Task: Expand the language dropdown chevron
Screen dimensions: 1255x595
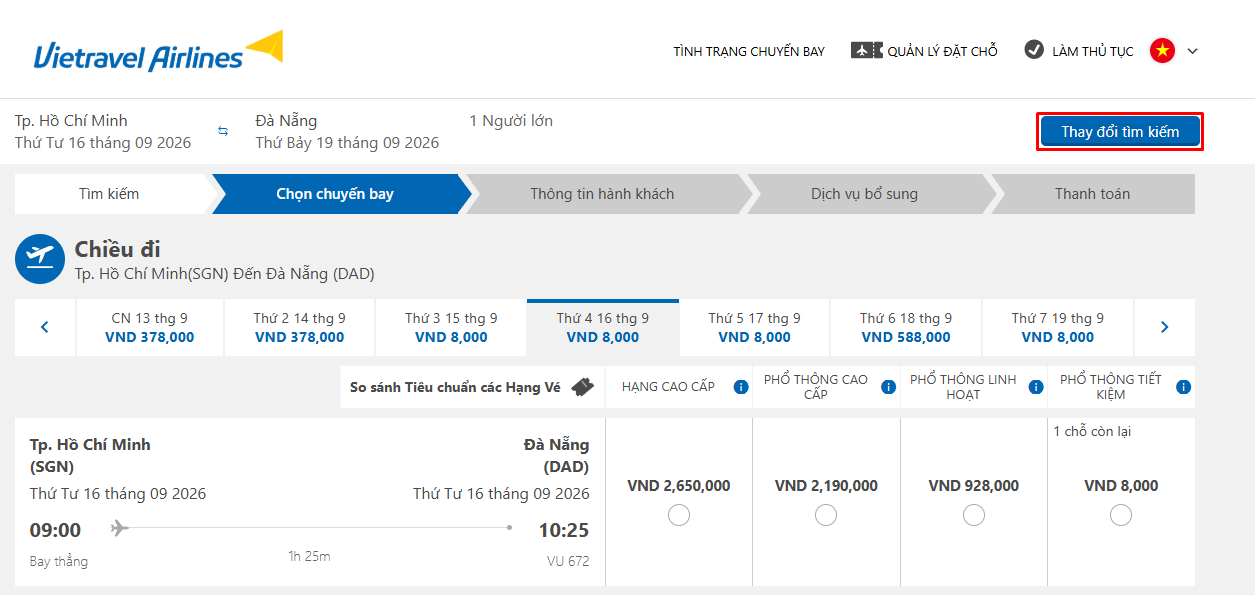Action: (1192, 51)
